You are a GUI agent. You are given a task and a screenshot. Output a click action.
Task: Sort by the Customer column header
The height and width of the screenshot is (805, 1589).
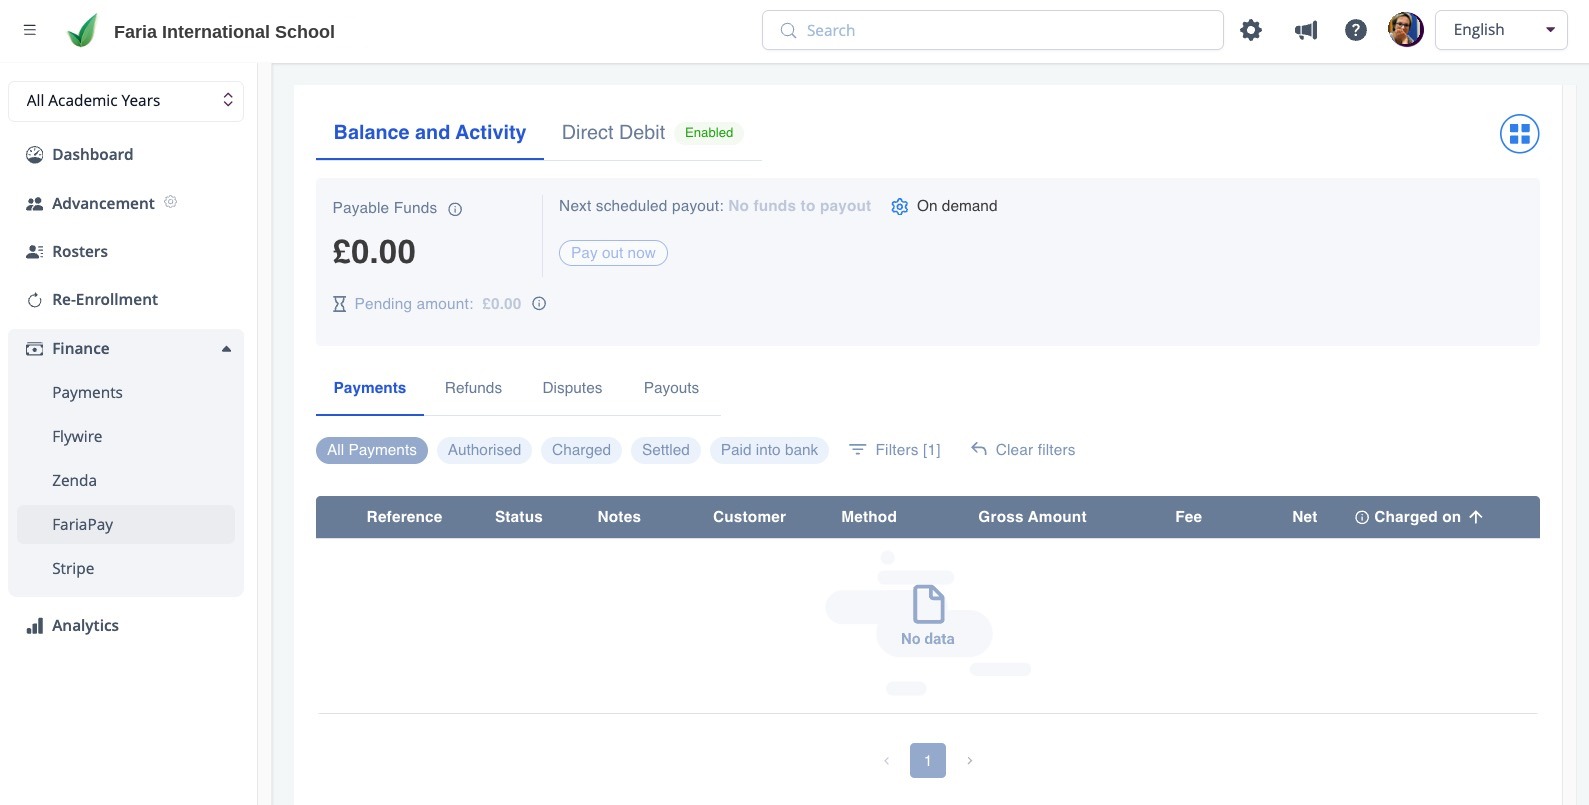point(749,517)
